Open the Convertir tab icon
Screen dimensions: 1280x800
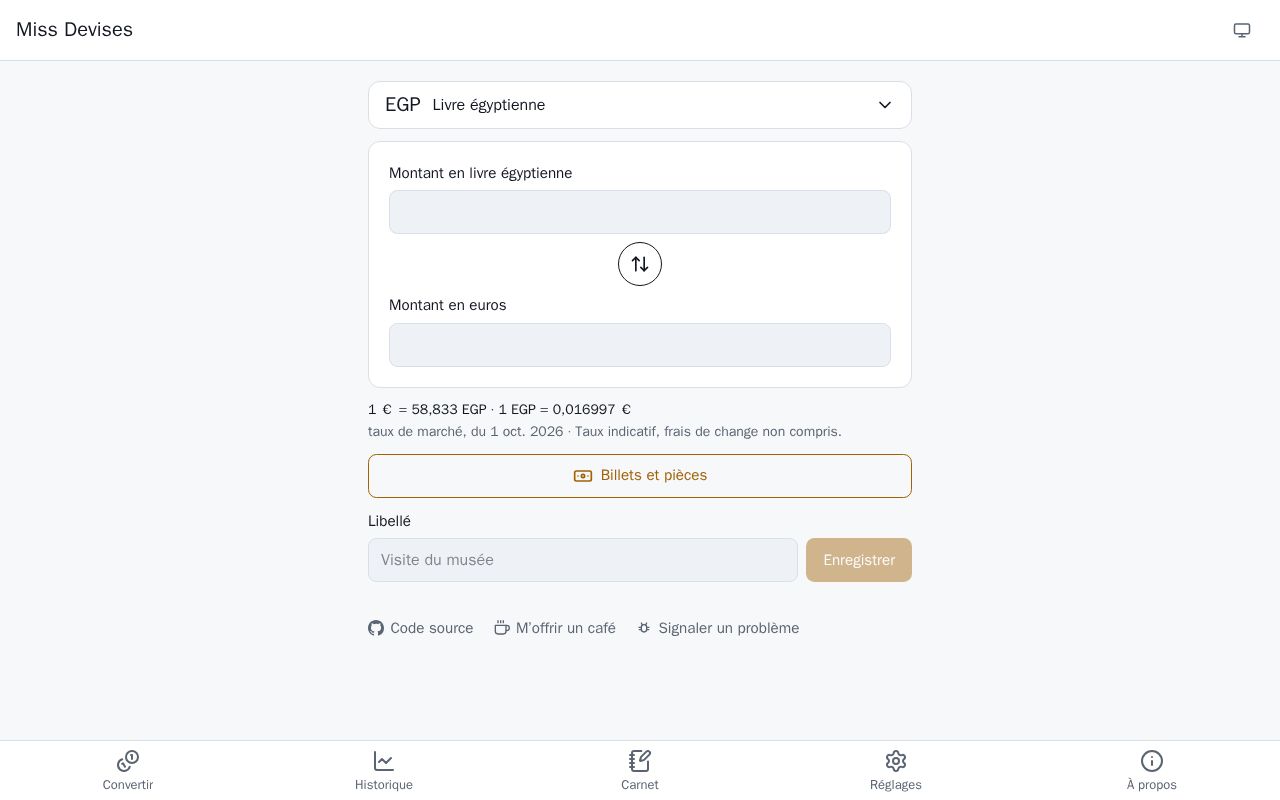click(x=128, y=761)
